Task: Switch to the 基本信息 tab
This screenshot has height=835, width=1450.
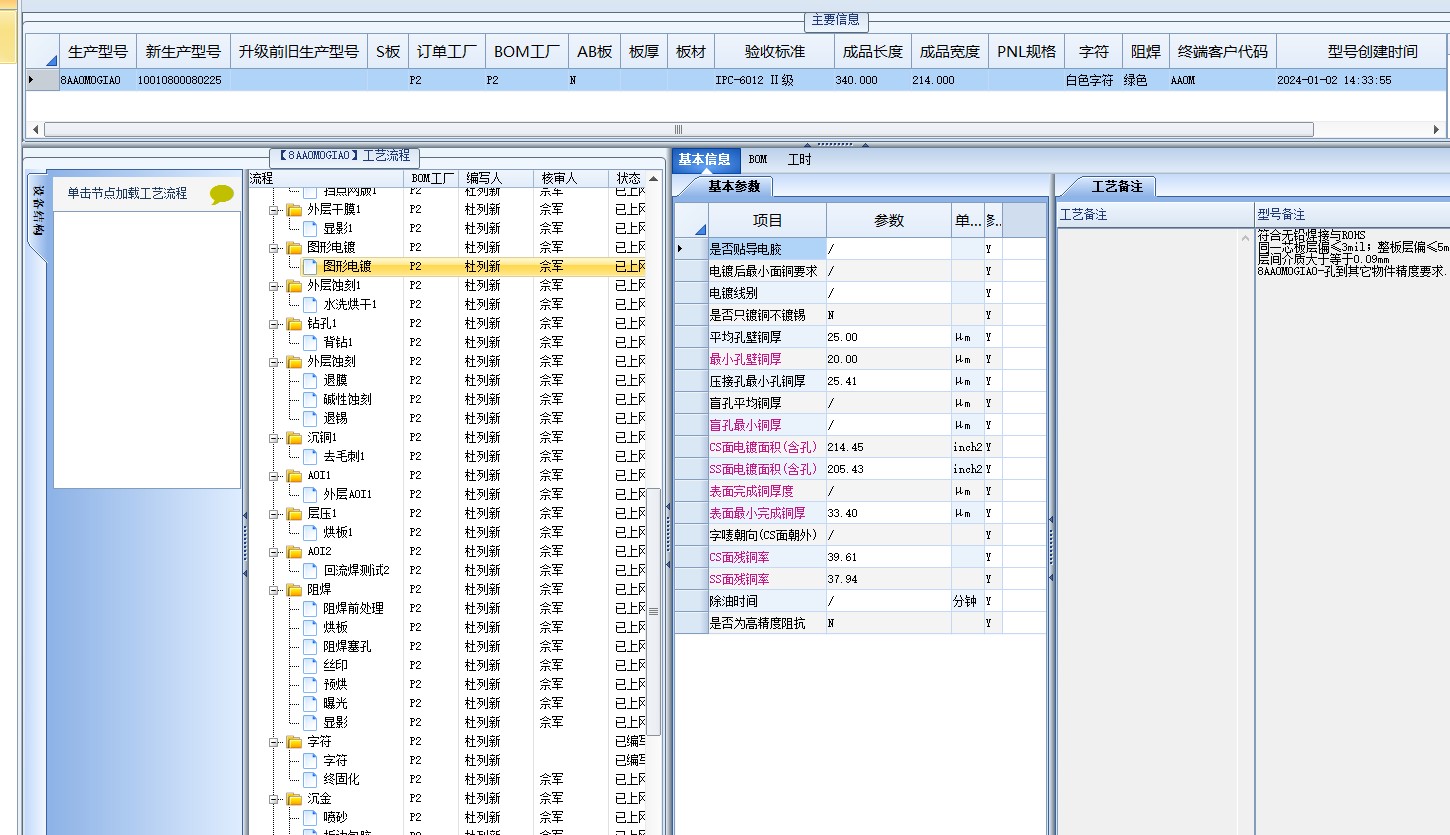Action: click(704, 159)
